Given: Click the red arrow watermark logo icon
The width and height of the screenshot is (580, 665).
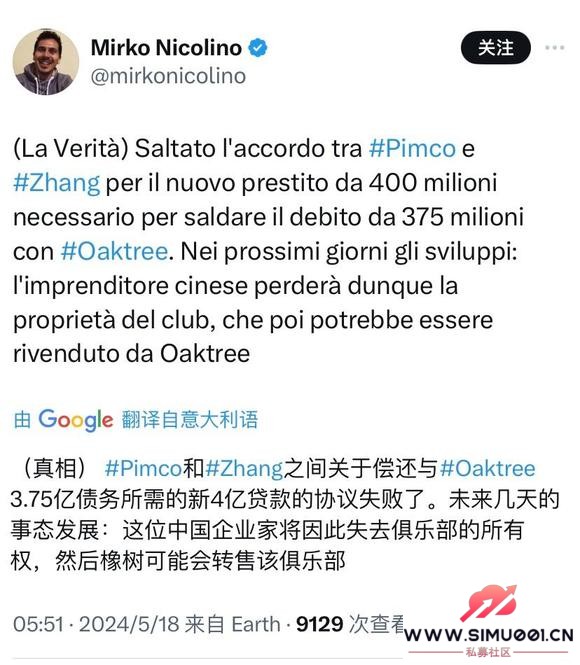Looking at the screenshot, I should click(489, 603).
